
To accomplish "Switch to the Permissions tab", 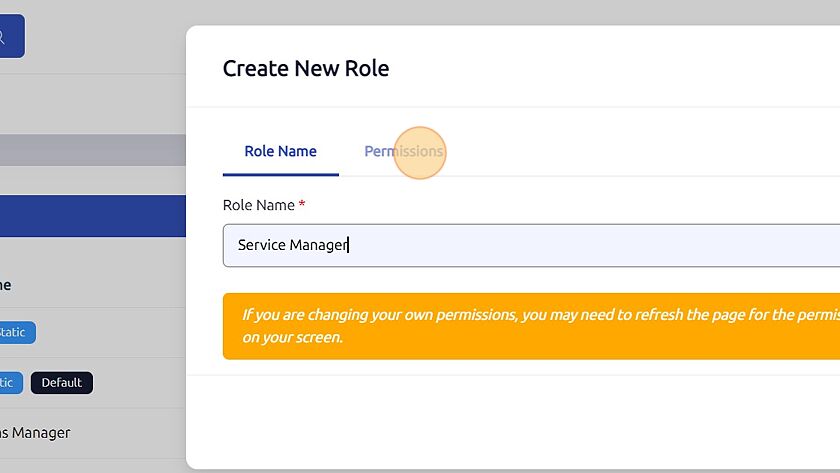I will [x=403, y=151].
